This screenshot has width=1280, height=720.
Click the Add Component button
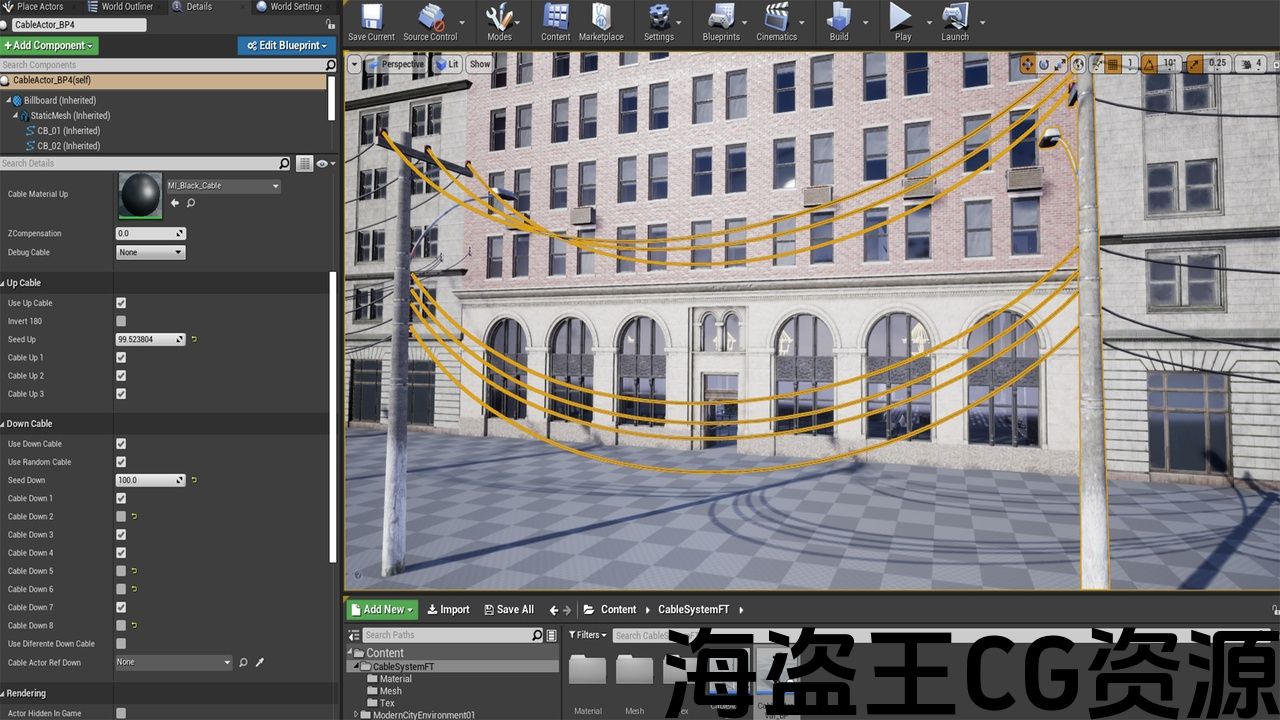pos(49,45)
